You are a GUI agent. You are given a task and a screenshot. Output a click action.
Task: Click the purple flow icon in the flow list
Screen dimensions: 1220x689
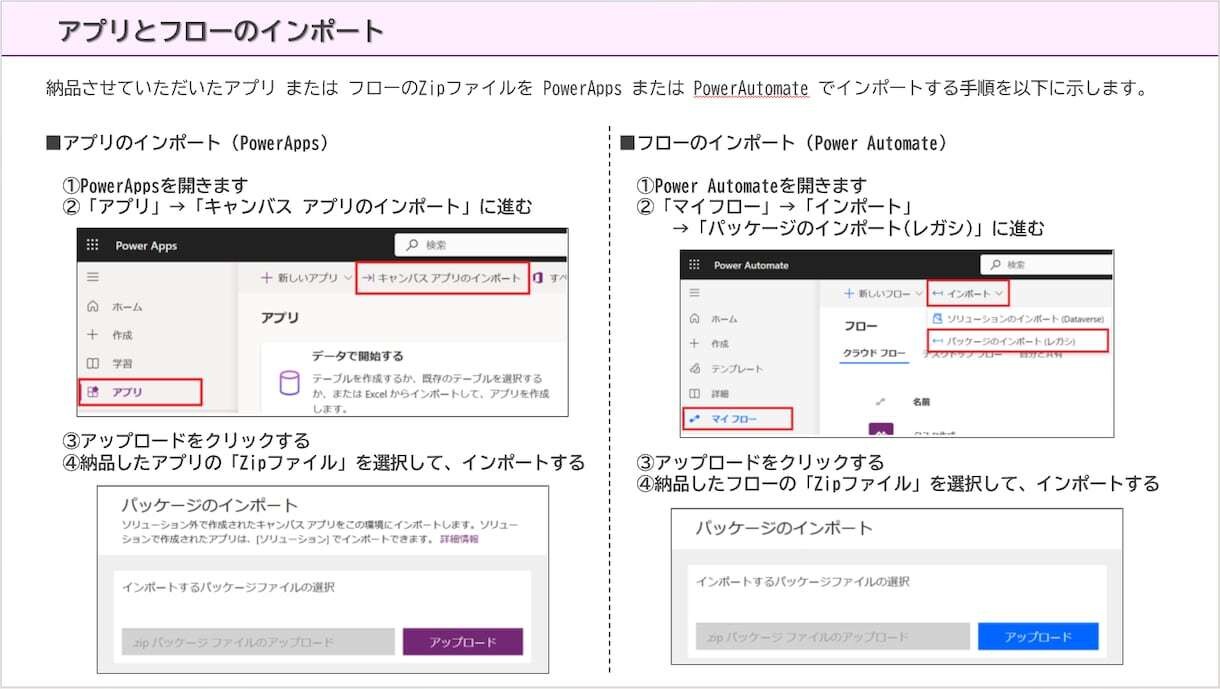tap(881, 430)
